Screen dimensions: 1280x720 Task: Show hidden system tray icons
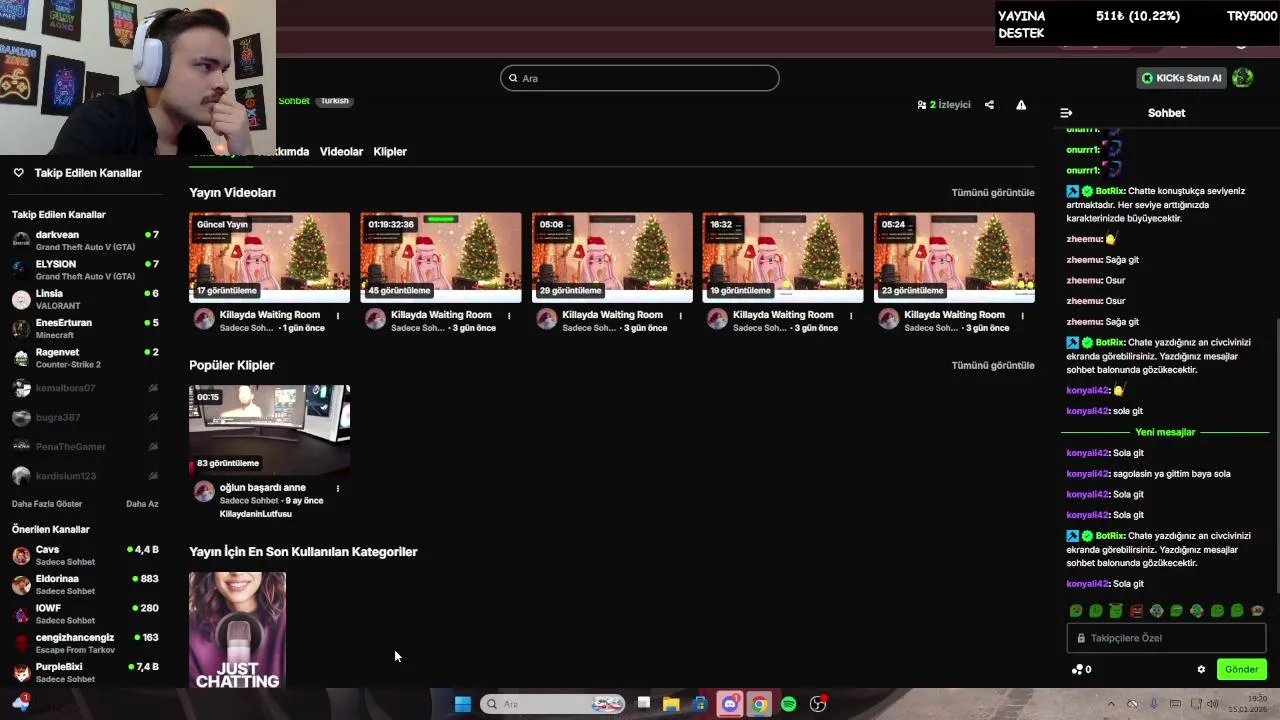point(1110,704)
